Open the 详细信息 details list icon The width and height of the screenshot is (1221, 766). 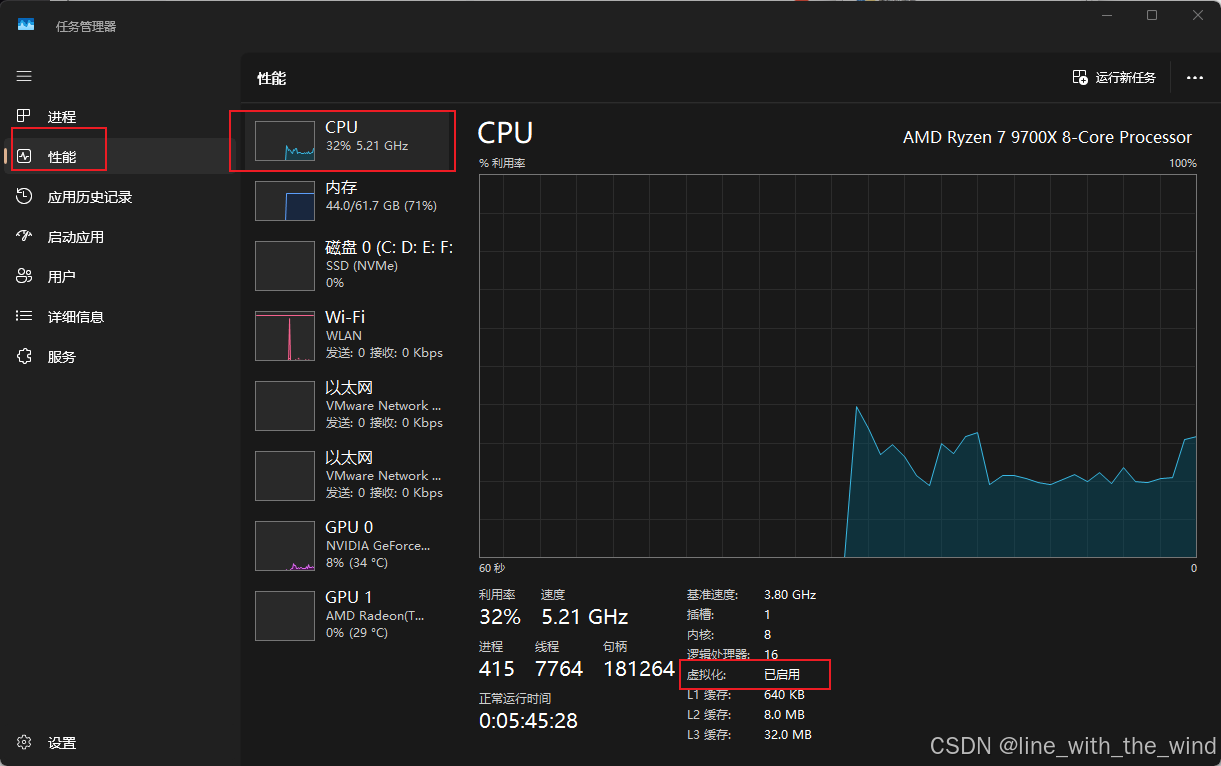[24, 316]
